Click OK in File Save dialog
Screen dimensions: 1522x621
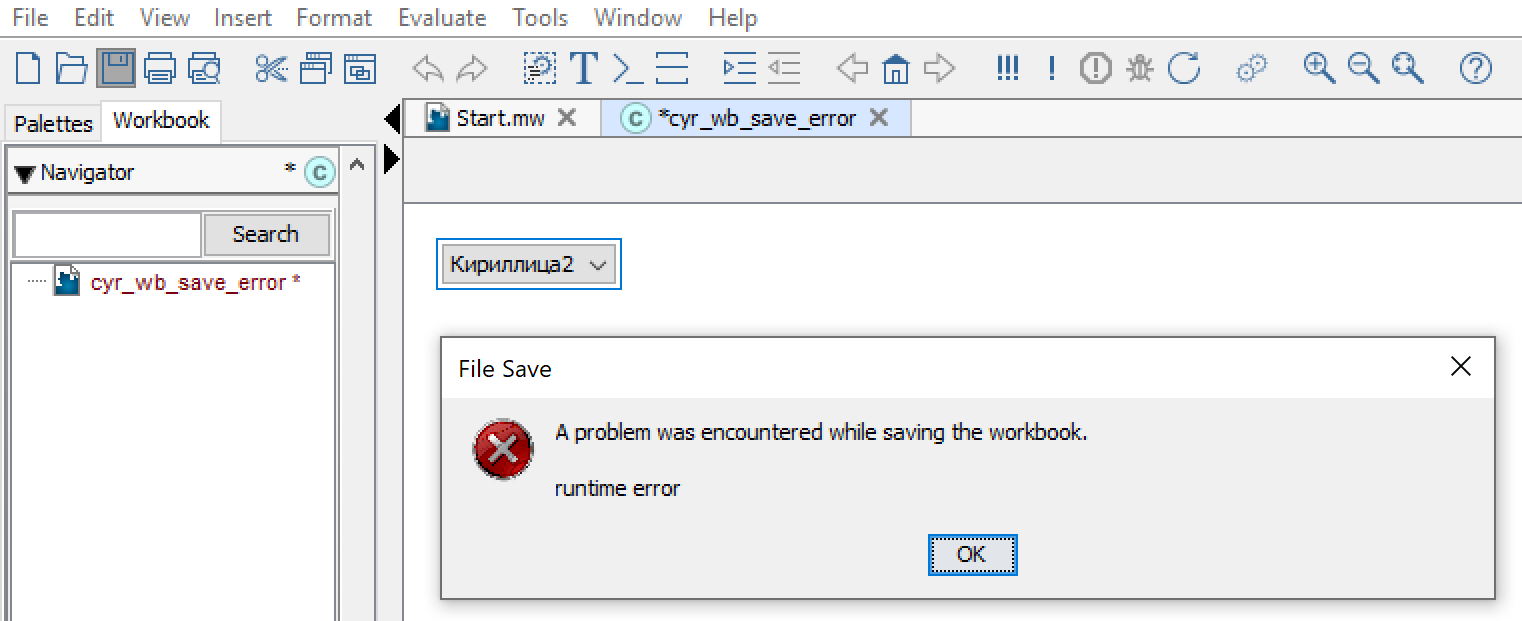[971, 554]
